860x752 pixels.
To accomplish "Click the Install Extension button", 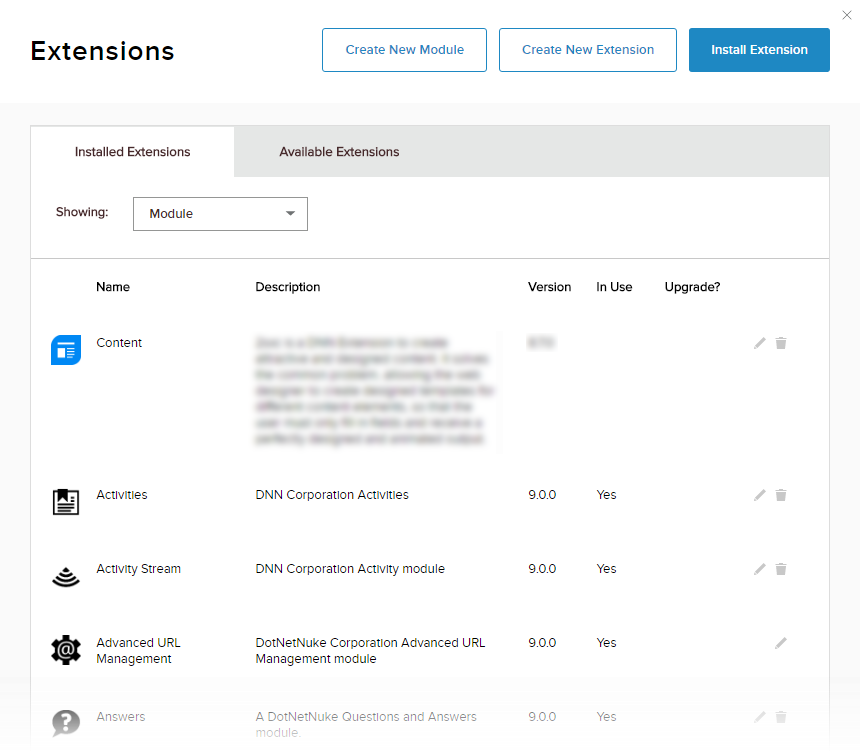I will coord(759,50).
